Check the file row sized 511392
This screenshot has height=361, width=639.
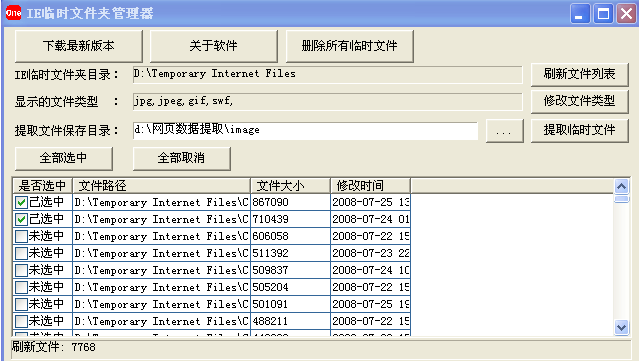21,253
